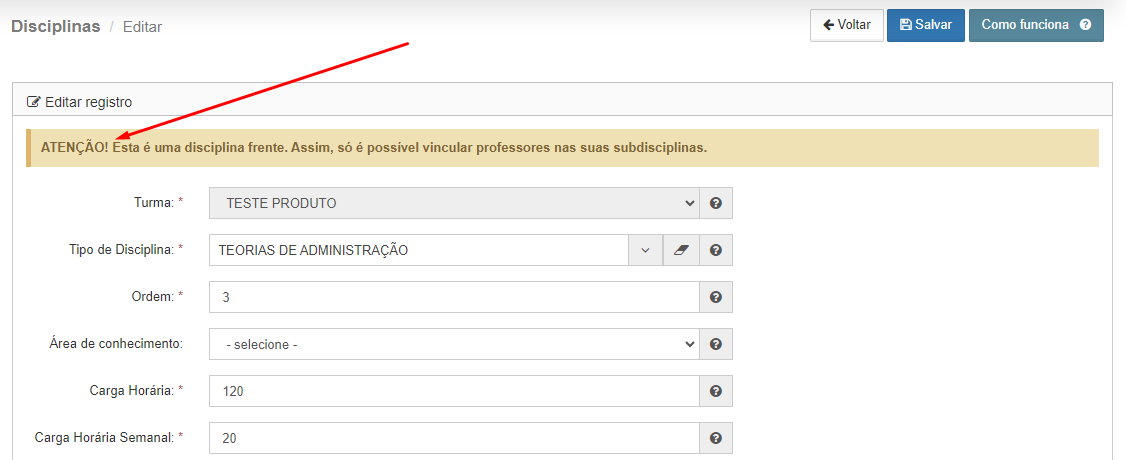Screen dimensions: 1126x460
Task: Open the Área de conhecimento select dropdown
Action: pyautogui.click(x=454, y=344)
